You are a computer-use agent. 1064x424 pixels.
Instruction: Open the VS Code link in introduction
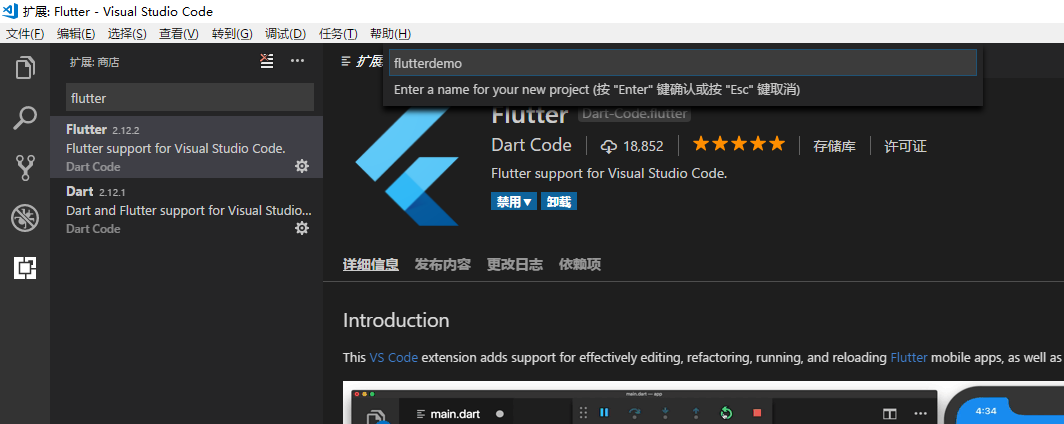point(394,358)
